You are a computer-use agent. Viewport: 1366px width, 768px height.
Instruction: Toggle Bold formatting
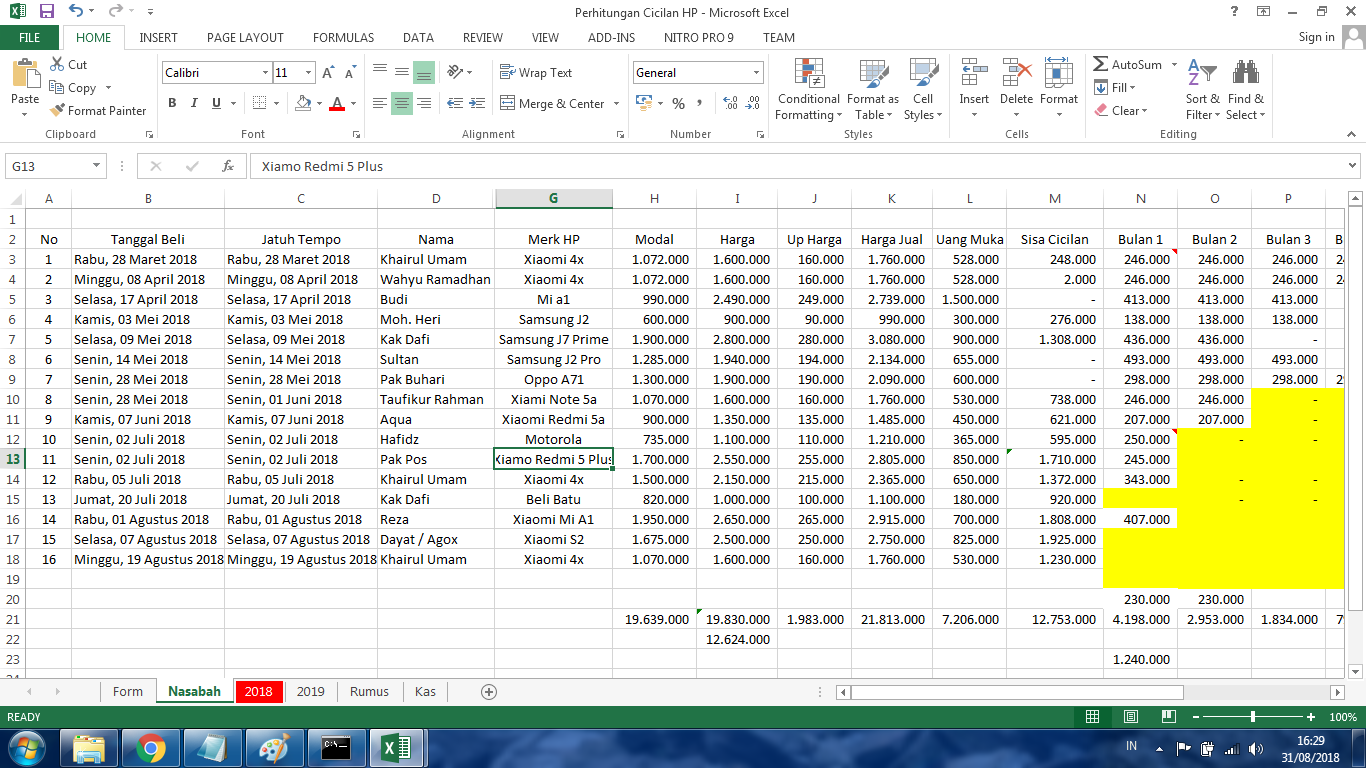(x=172, y=103)
